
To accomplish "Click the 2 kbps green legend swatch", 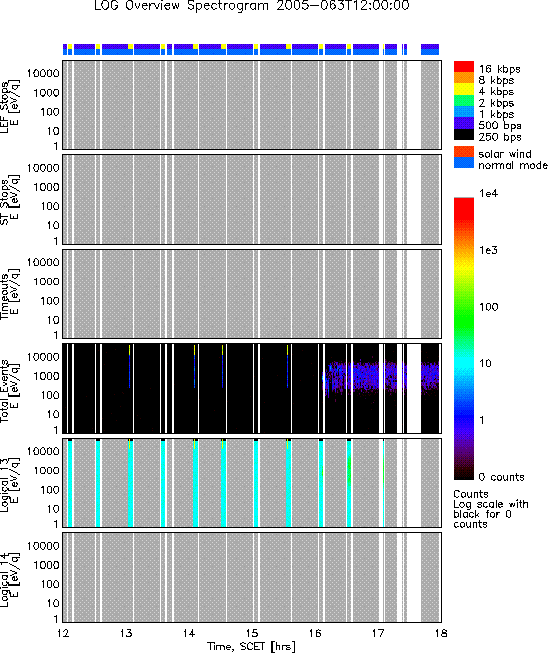I will (x=463, y=100).
